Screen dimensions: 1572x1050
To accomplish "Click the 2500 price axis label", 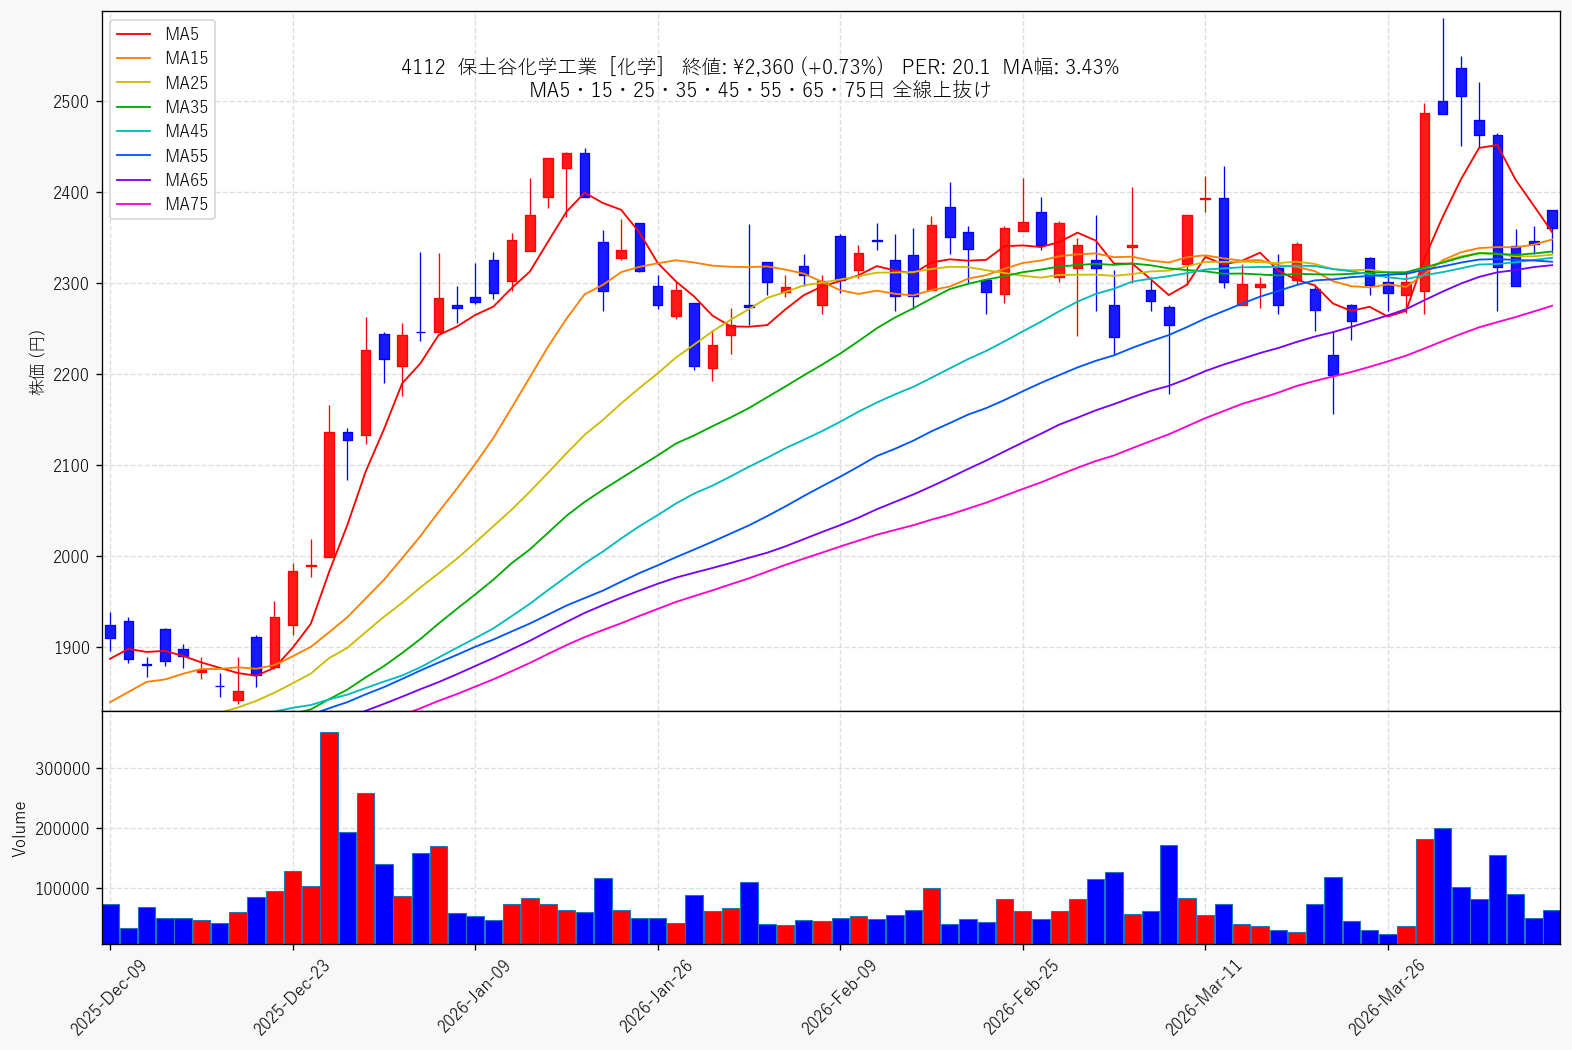I will coord(71,102).
